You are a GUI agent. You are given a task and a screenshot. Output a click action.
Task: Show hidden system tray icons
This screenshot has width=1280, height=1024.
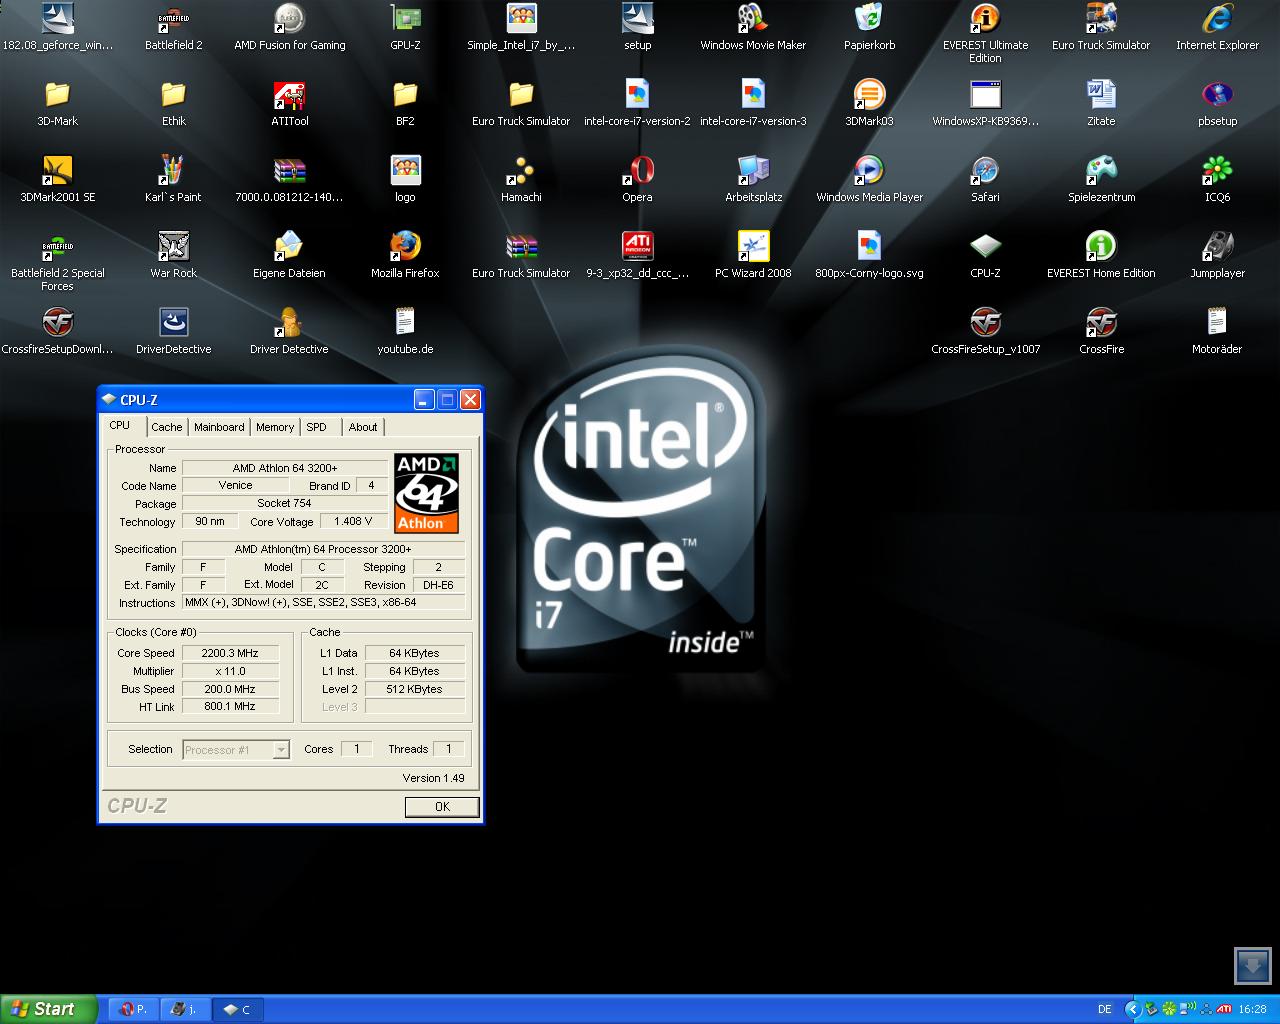pos(1132,1010)
